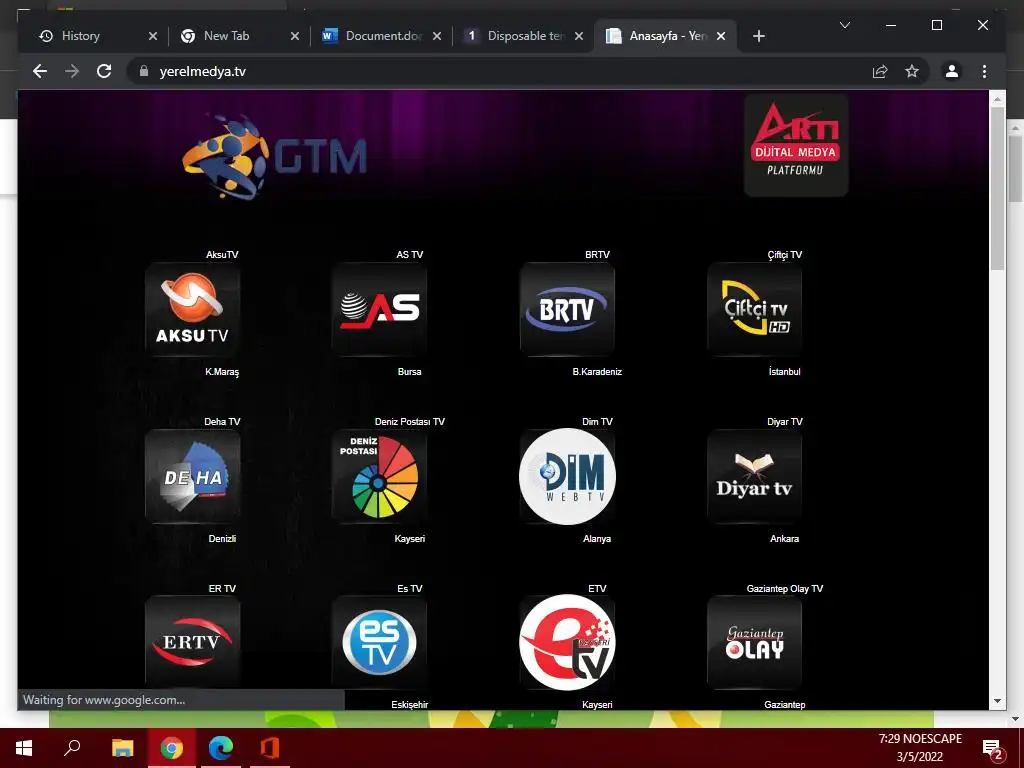Expand the tab search dropdown arrow
Image resolution: width=1024 pixels, height=768 pixels.
[x=844, y=25]
